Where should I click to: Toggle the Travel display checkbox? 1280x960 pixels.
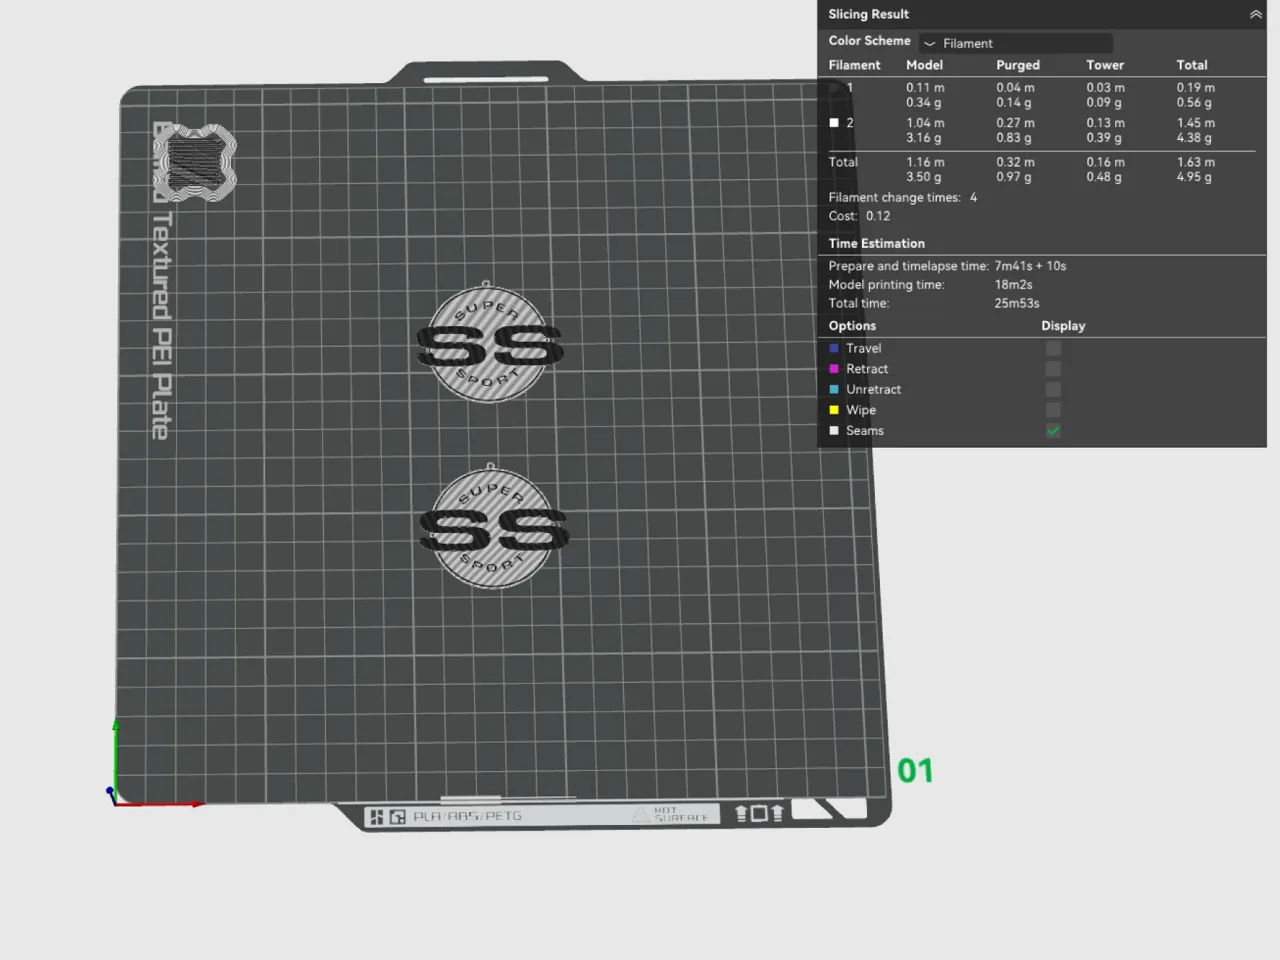point(1053,348)
